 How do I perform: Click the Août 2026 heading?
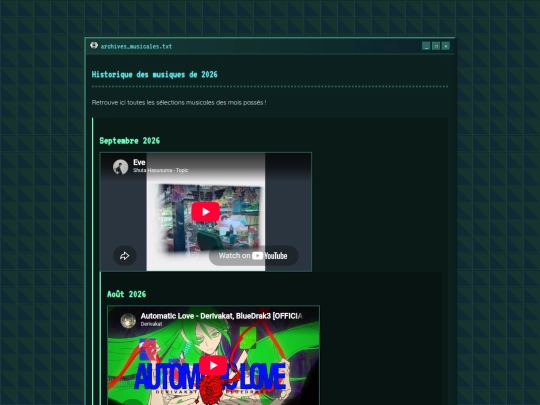coord(126,294)
